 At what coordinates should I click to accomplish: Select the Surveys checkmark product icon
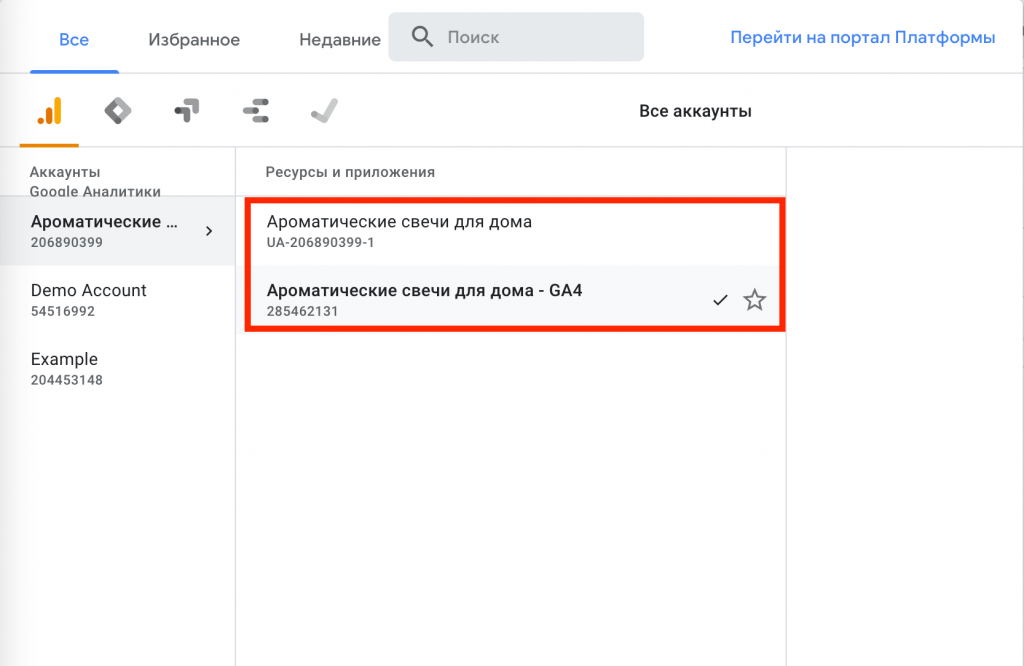tap(324, 111)
